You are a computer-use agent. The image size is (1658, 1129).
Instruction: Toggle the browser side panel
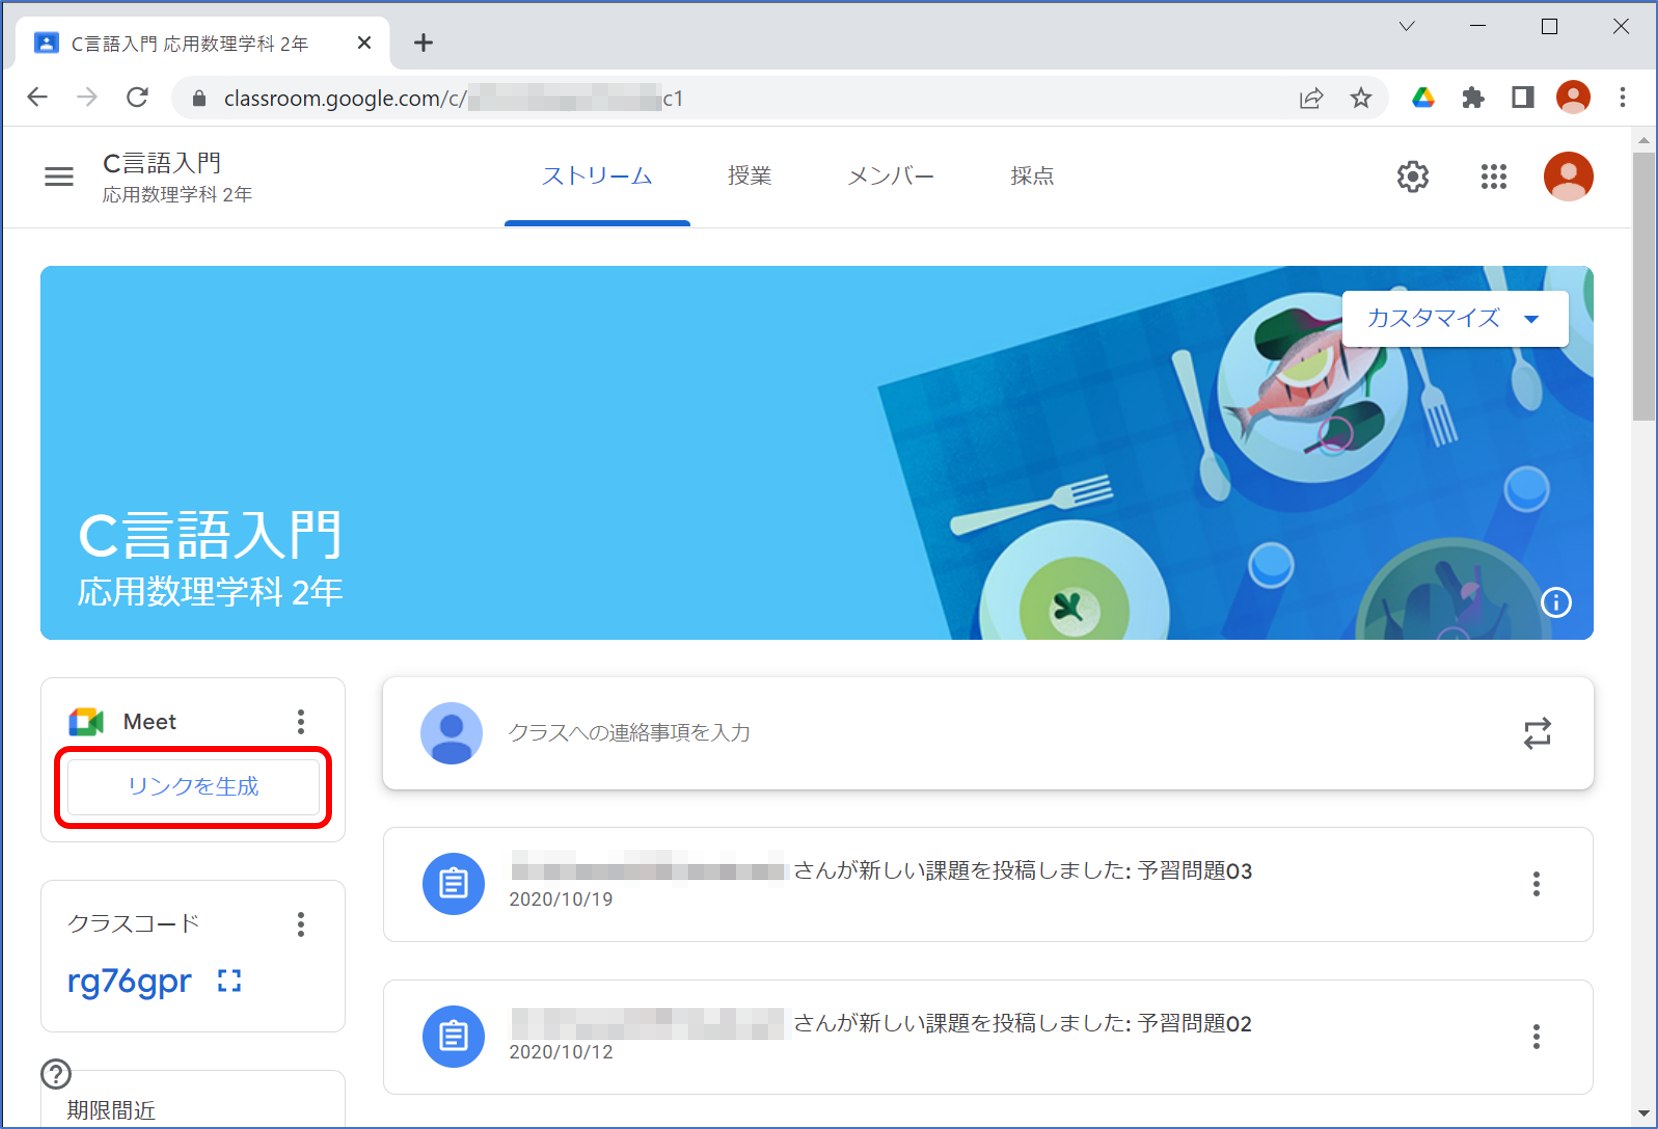coord(1522,98)
